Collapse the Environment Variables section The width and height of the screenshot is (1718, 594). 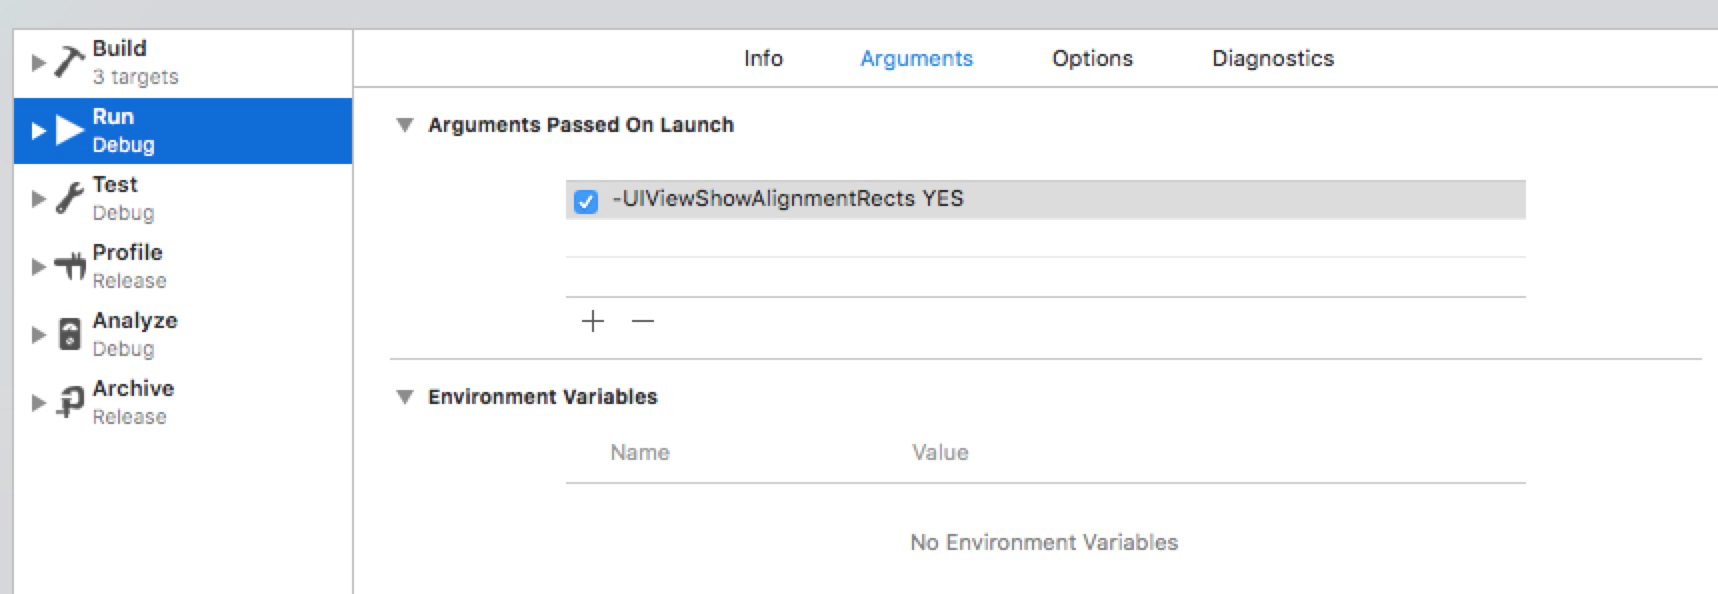[405, 397]
